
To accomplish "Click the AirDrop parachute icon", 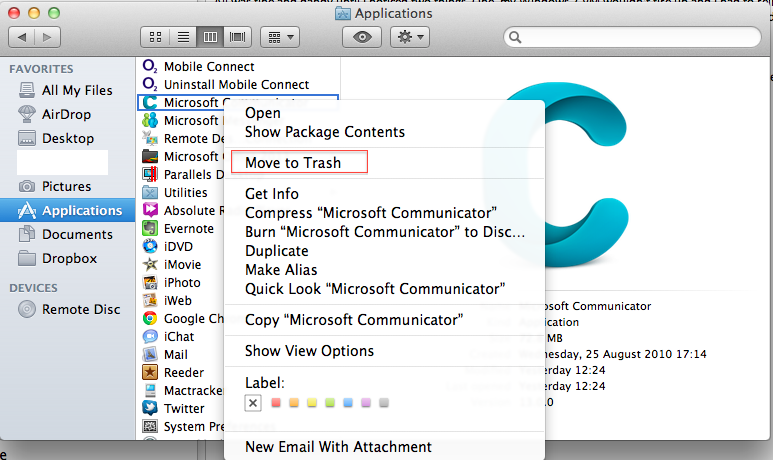I will (27, 114).
